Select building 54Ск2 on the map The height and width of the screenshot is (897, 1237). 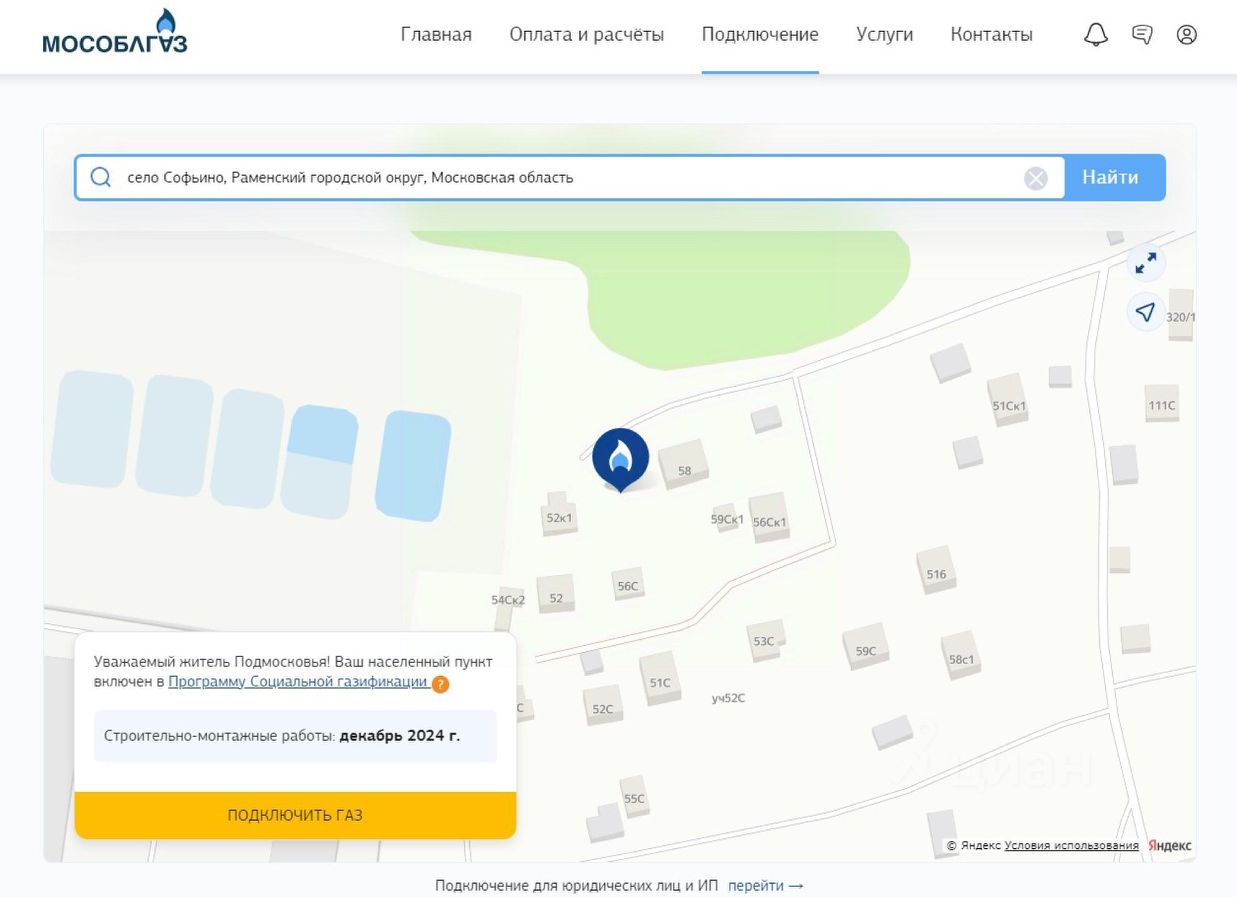(x=508, y=600)
